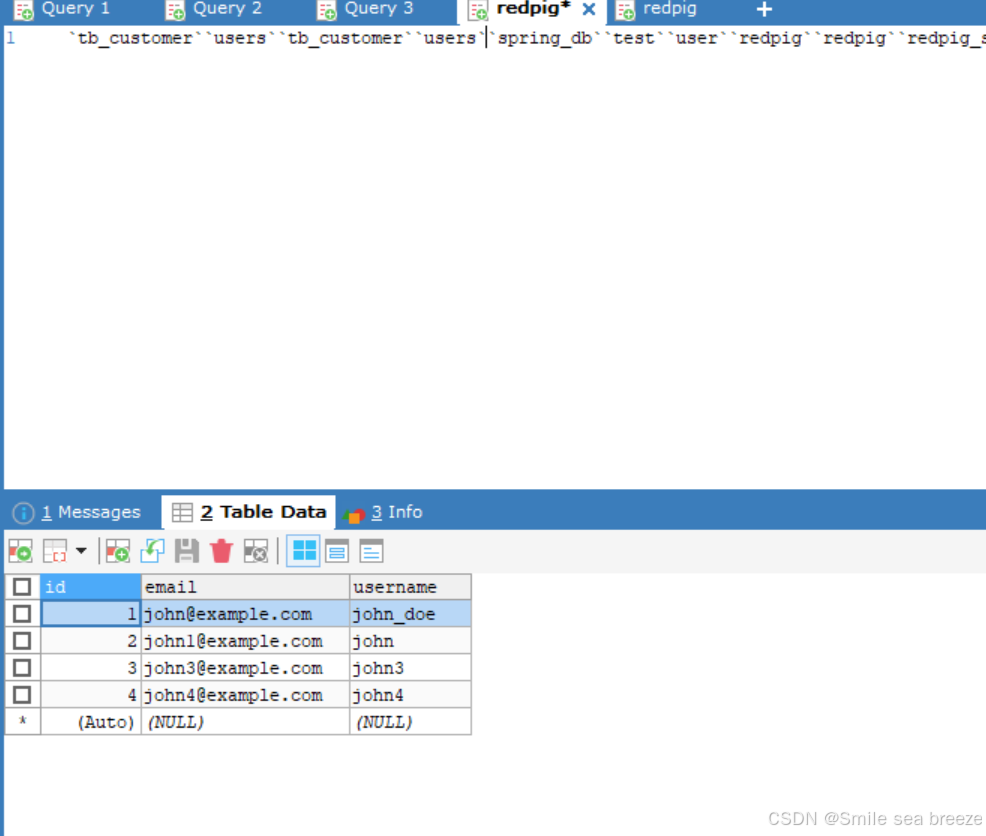Click the active redpig* tab icon
This screenshot has height=836, width=986.
click(479, 11)
